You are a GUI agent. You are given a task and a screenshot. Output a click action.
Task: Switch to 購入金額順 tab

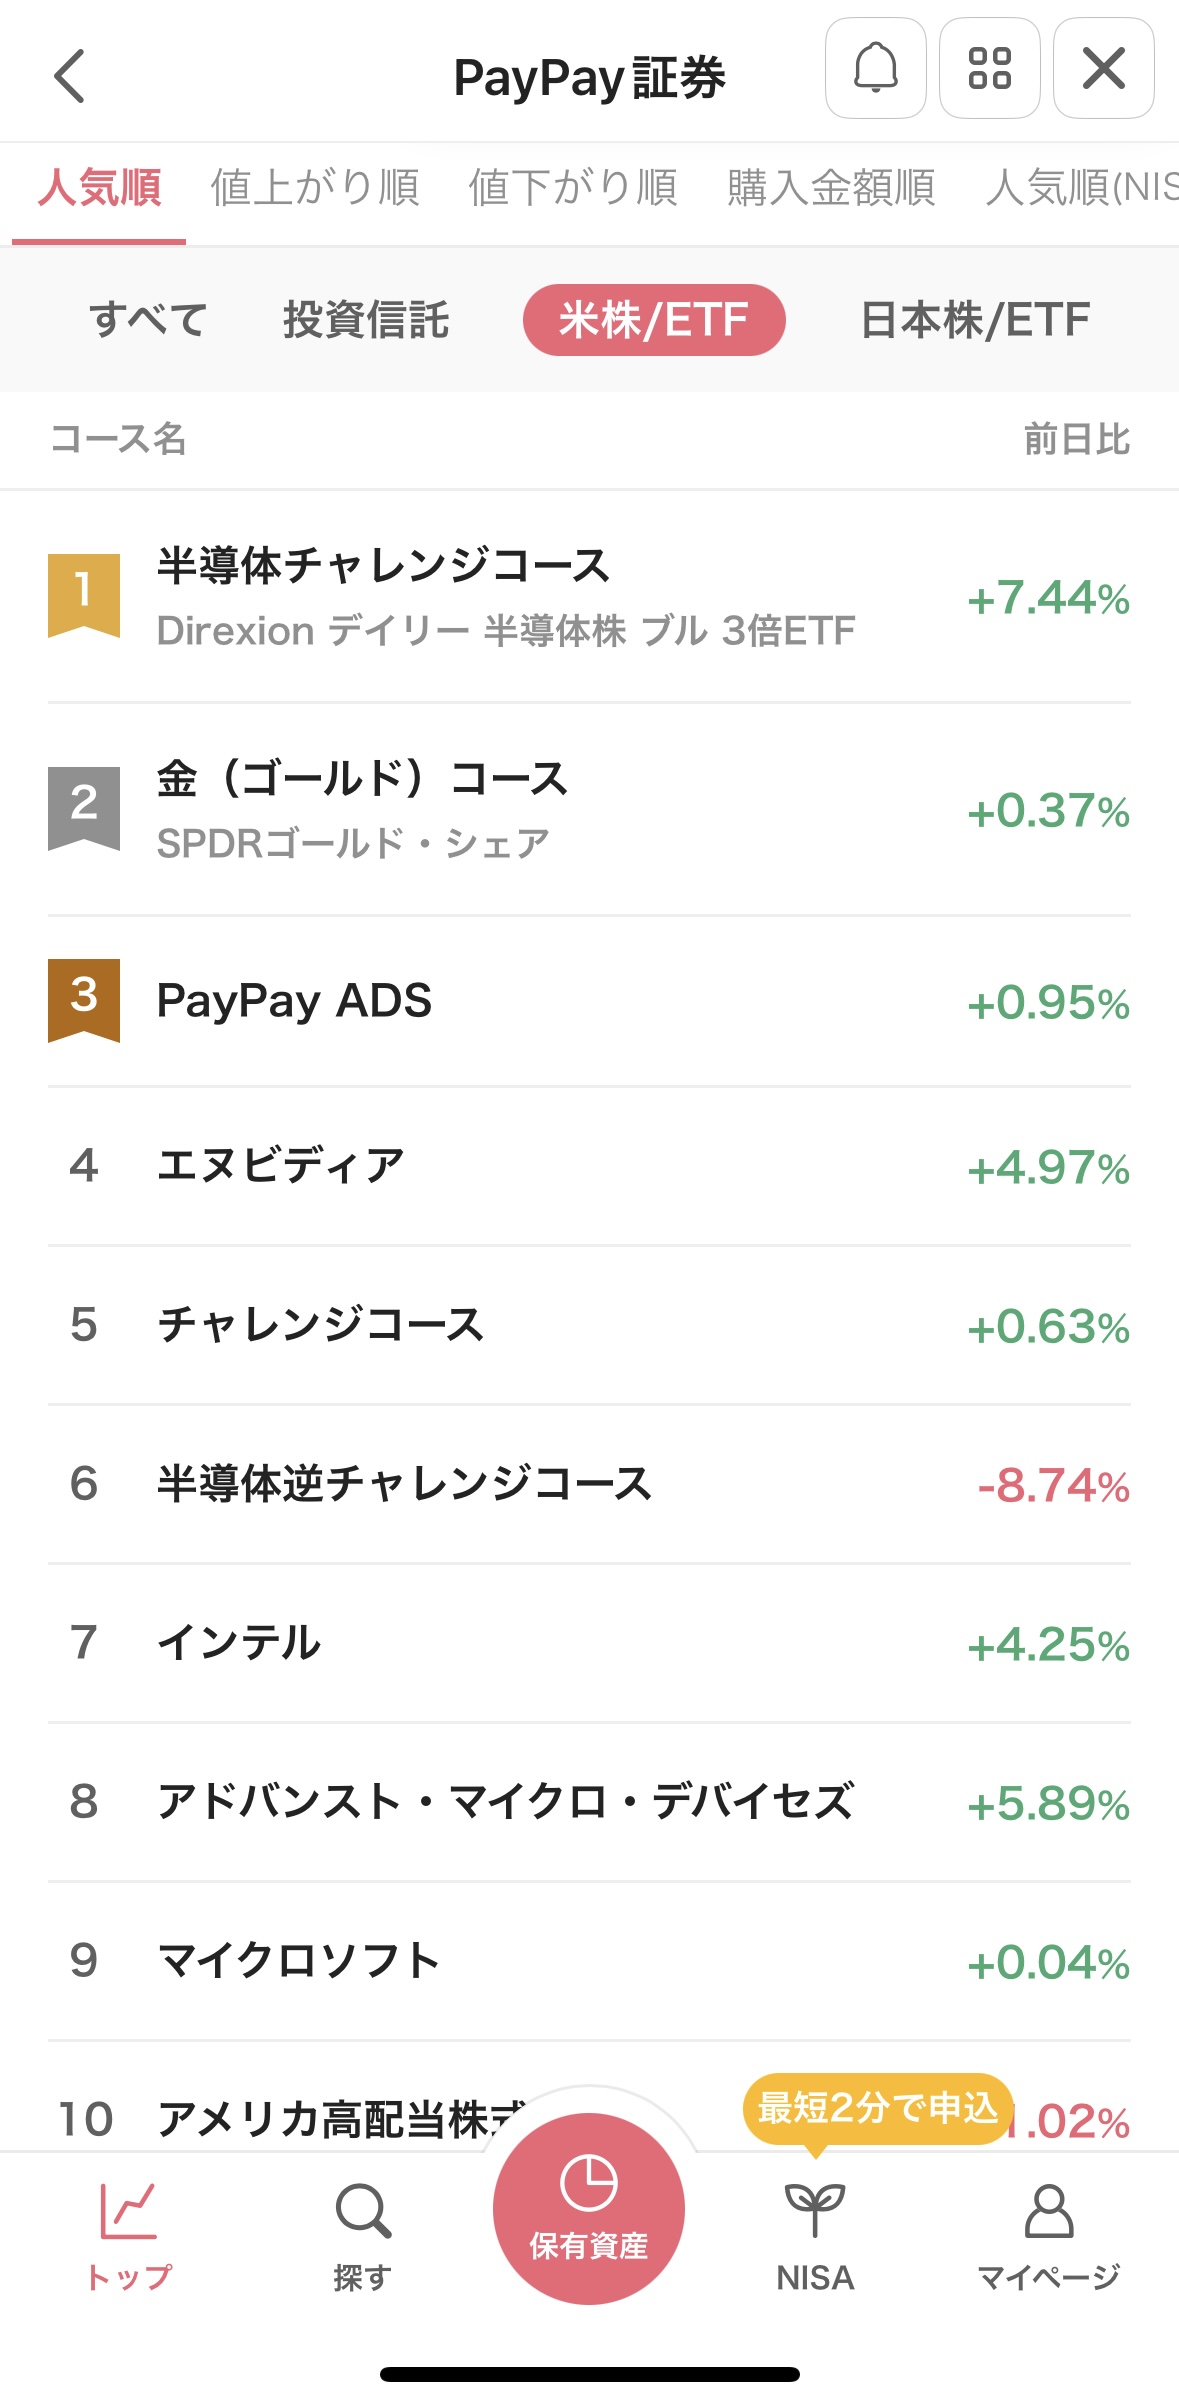tap(831, 188)
